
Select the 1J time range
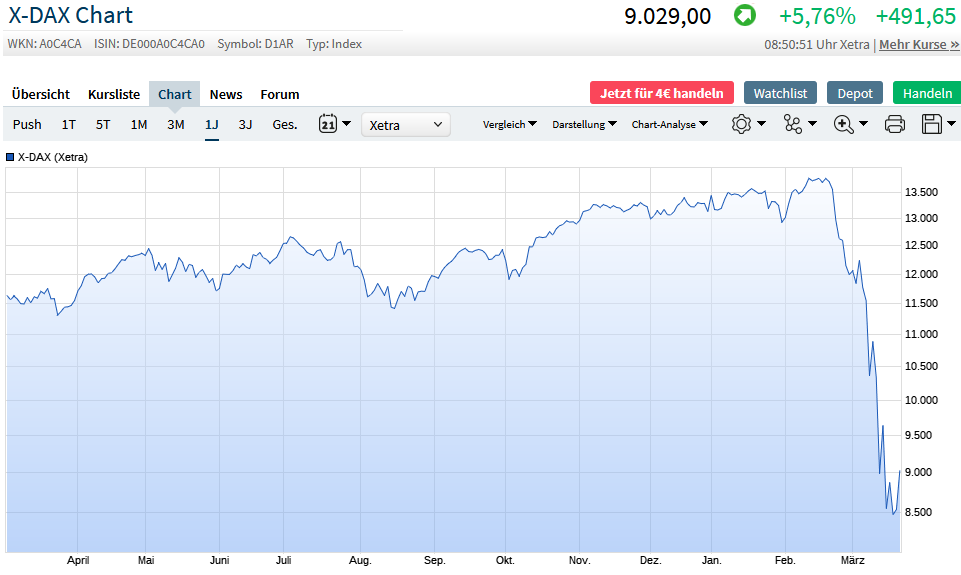(211, 124)
